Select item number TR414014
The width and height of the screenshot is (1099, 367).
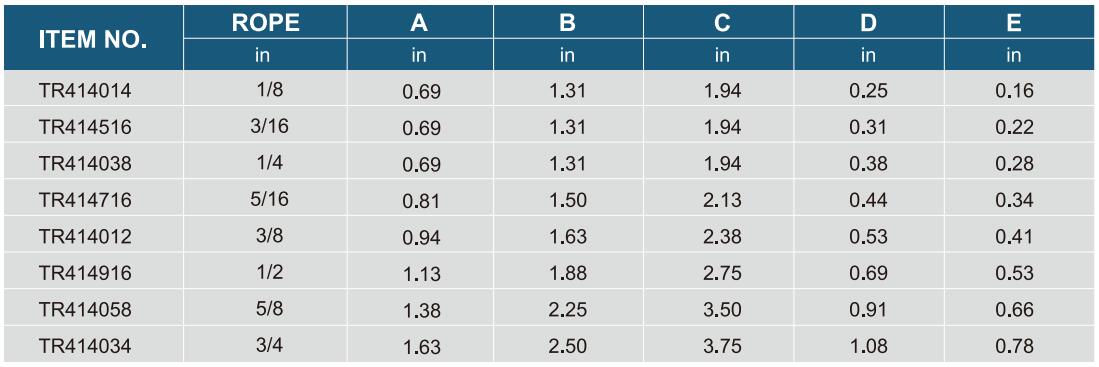(x=85, y=90)
